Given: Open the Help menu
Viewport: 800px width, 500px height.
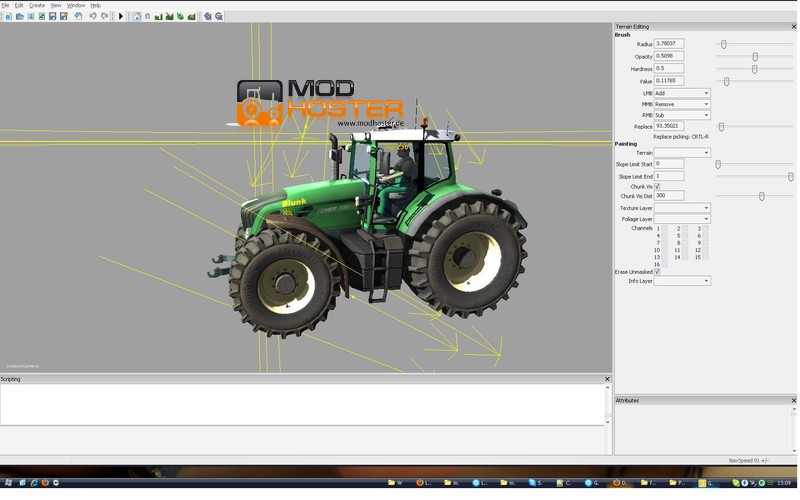Looking at the screenshot, I should coord(95,5).
